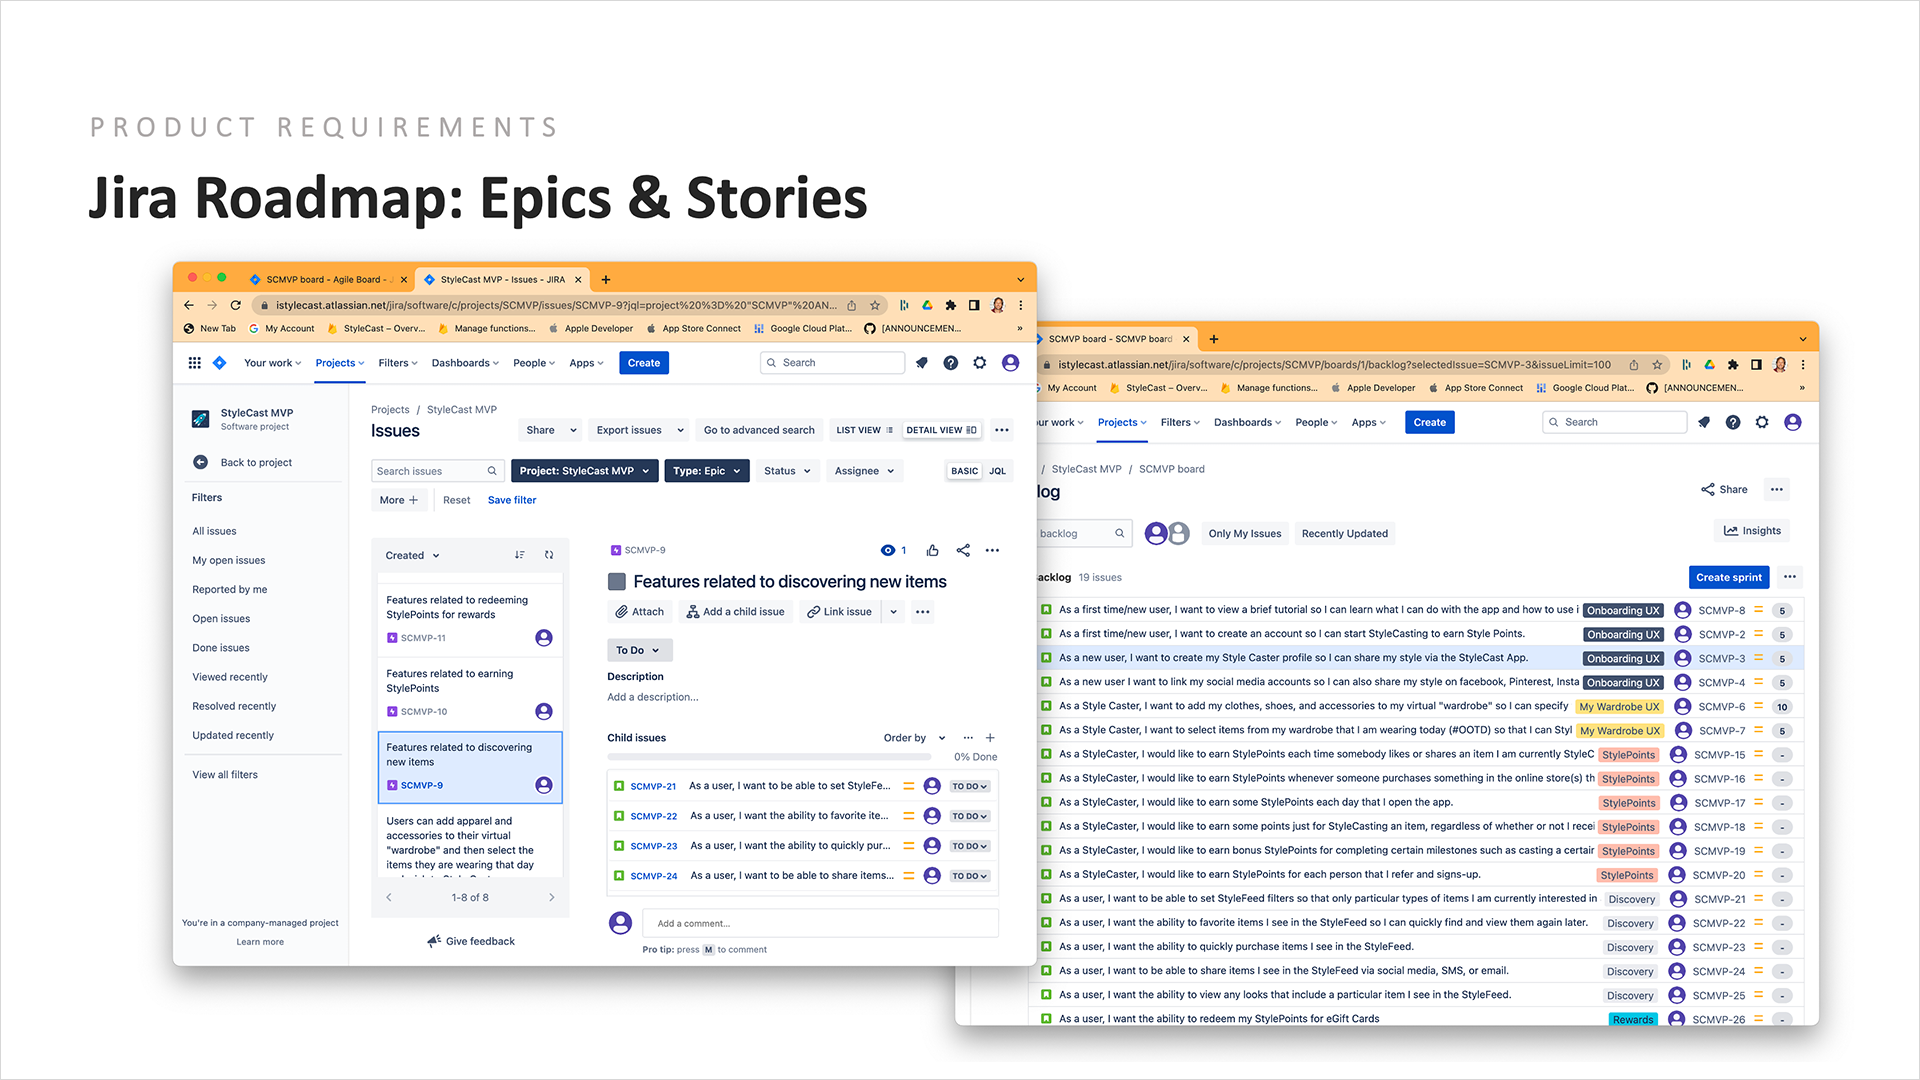1920x1080 pixels.
Task: Open Filters menu in SCMVP board window
Action: coord(1179,422)
